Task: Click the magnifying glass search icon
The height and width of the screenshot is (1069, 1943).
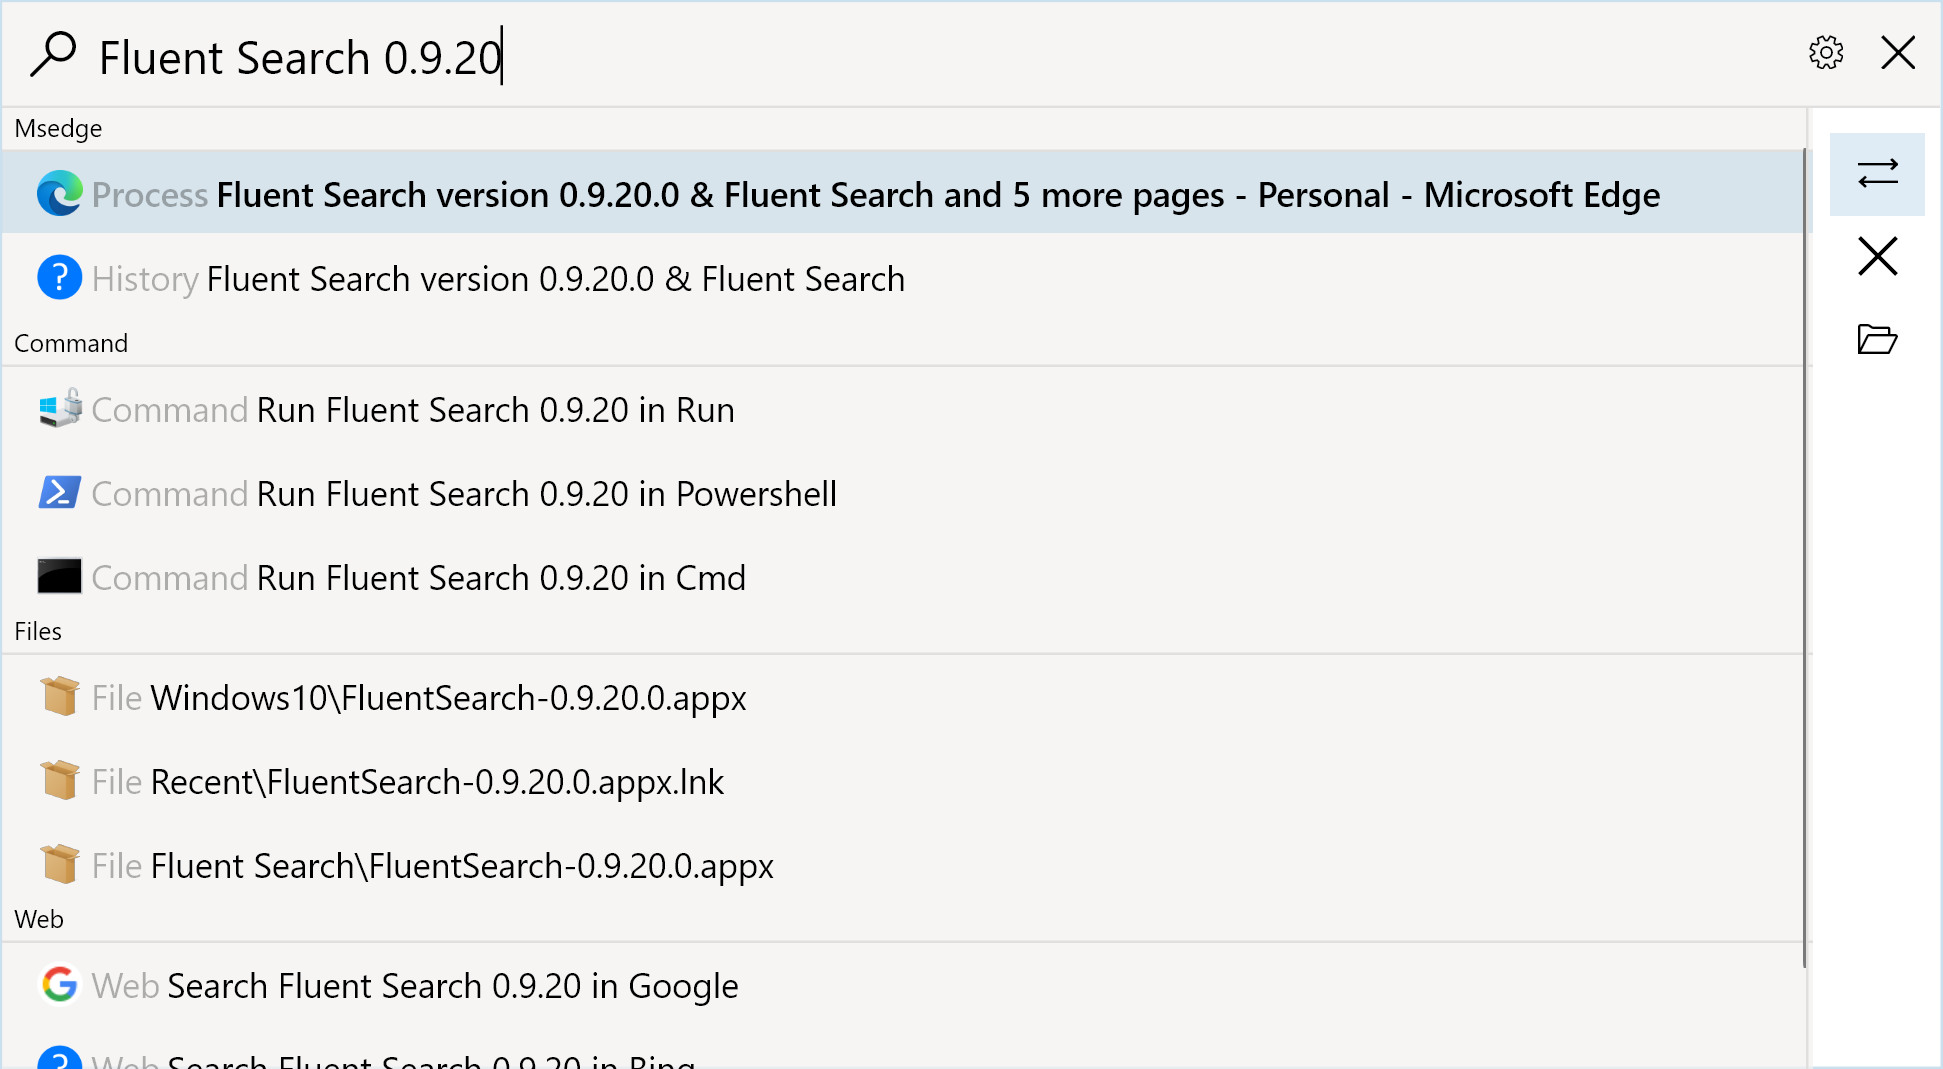Action: click(53, 54)
